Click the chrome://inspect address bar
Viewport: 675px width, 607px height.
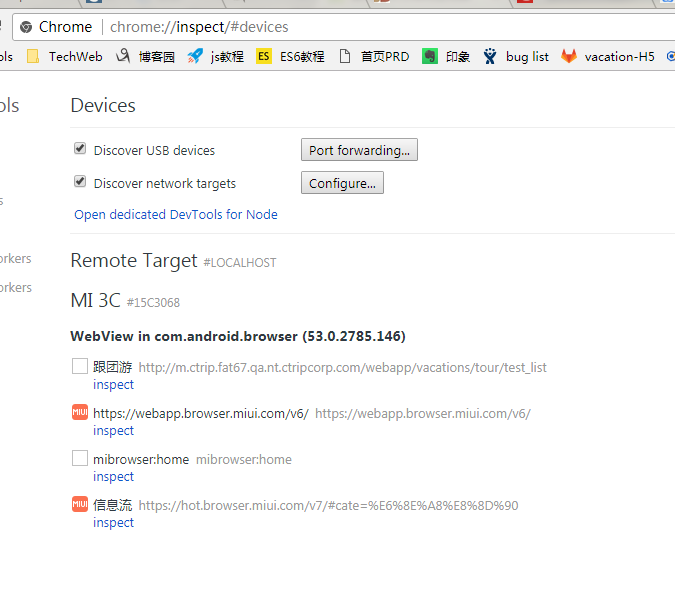click(x=344, y=27)
